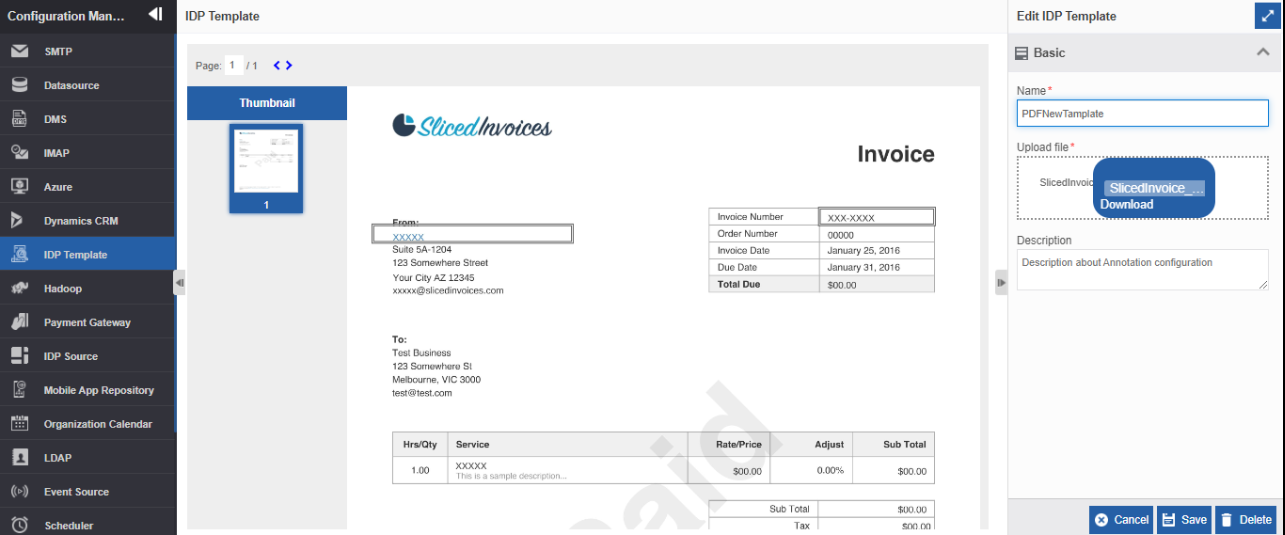
Task: Save the IDP template
Action: (x=1184, y=520)
